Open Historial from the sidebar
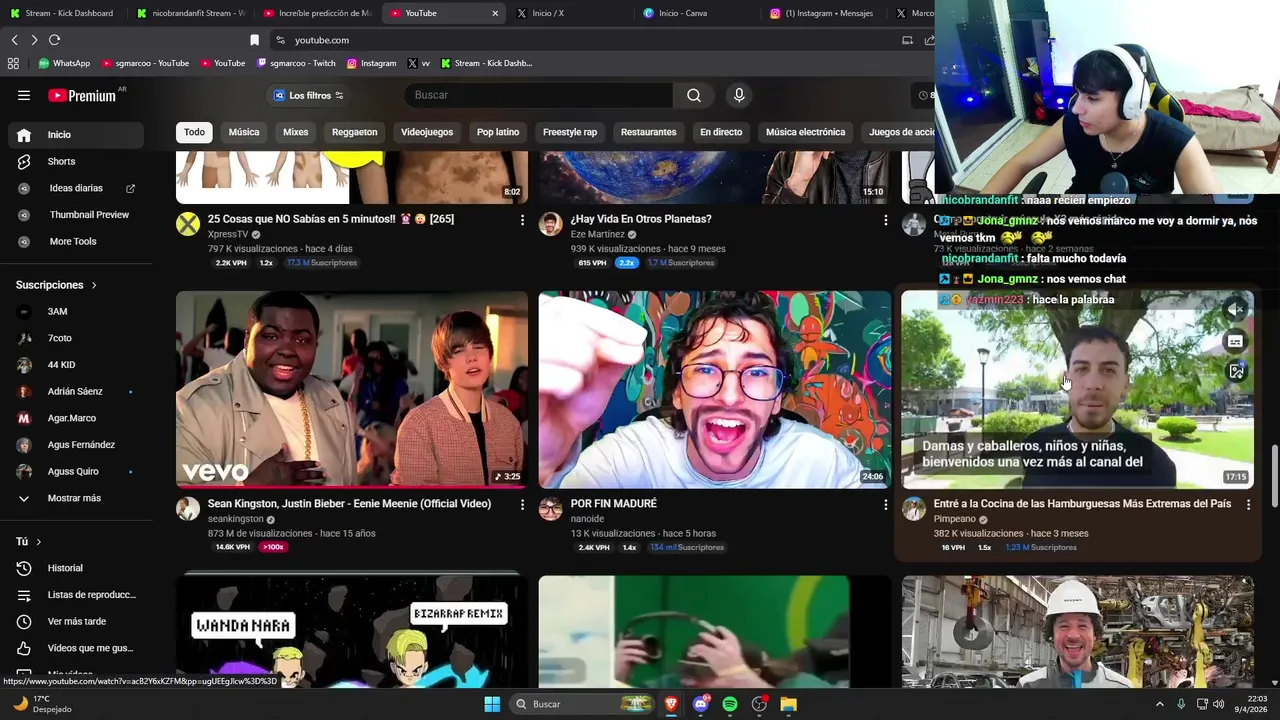 (76, 568)
